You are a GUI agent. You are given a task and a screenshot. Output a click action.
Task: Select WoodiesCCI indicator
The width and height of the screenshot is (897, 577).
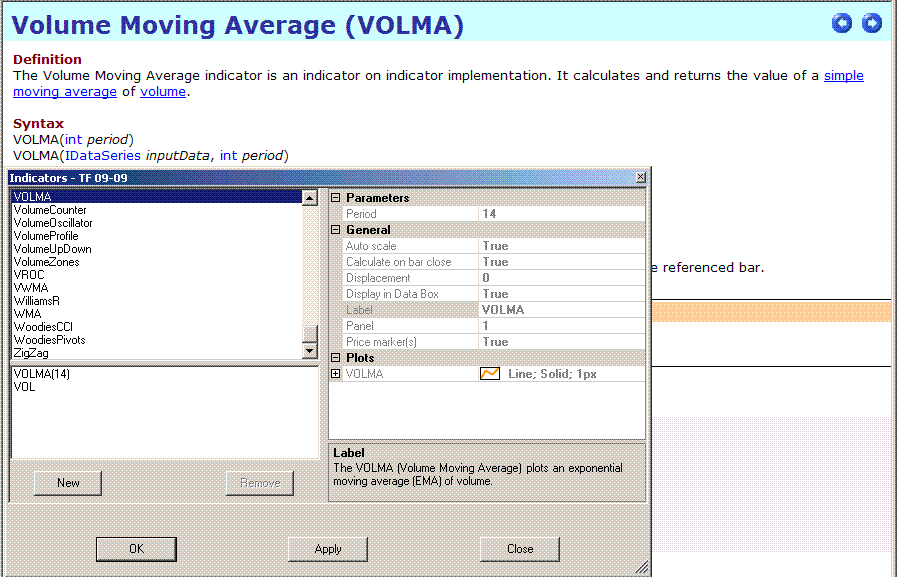click(157, 327)
